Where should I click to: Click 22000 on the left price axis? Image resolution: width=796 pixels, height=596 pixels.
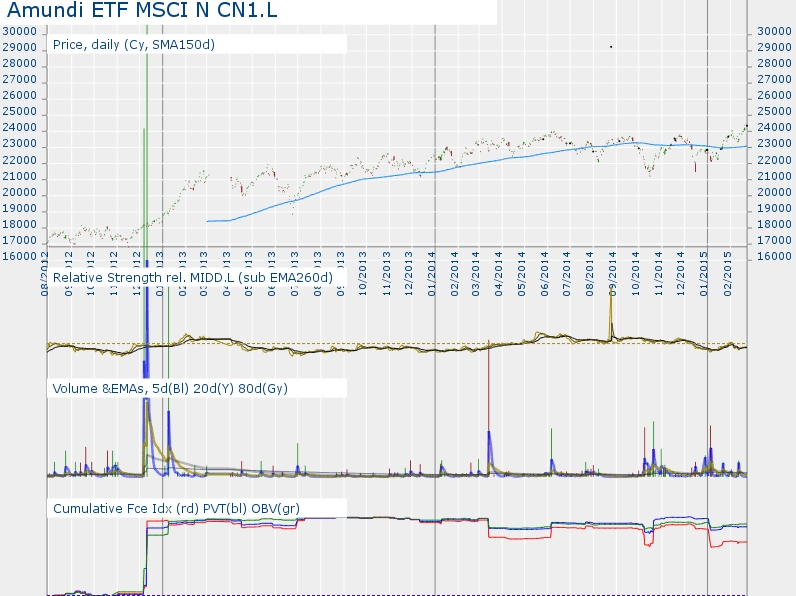point(20,160)
